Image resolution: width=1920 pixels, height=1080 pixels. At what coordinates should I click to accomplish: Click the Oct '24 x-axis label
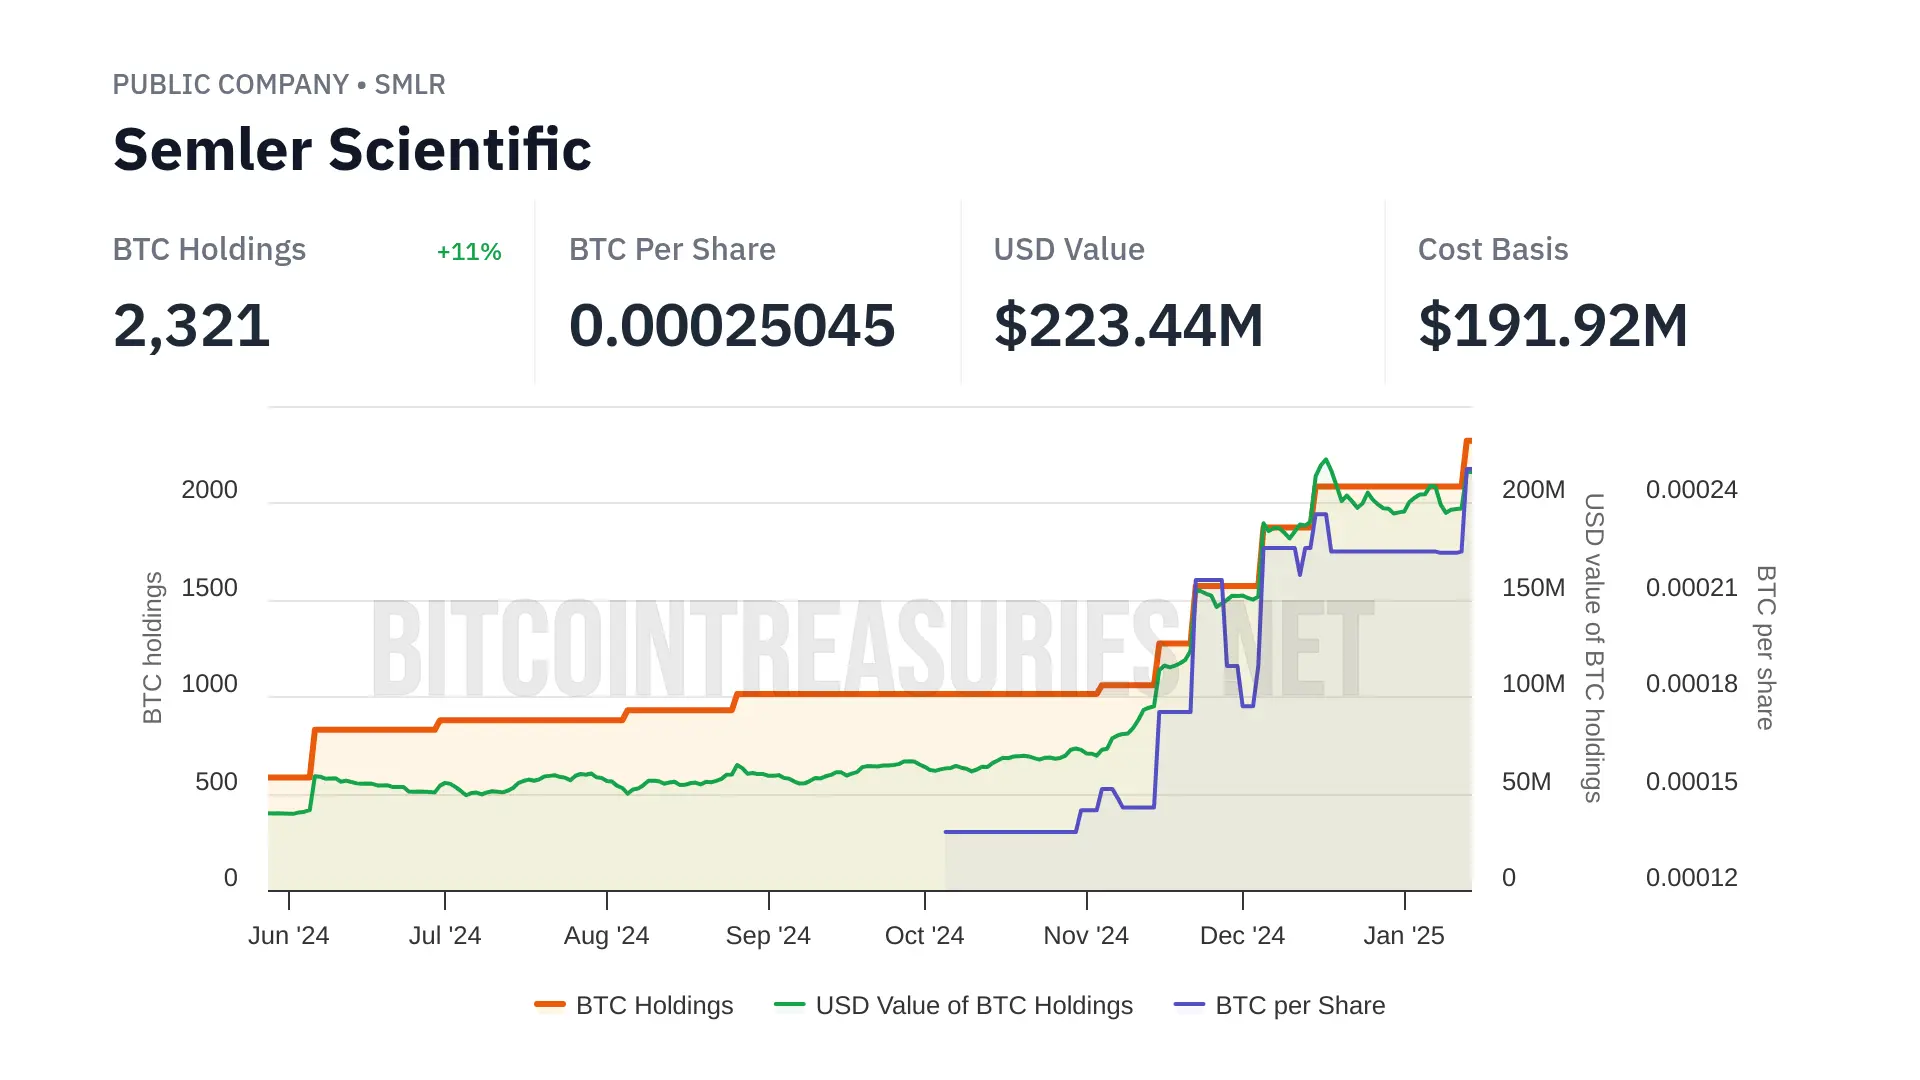pos(925,936)
